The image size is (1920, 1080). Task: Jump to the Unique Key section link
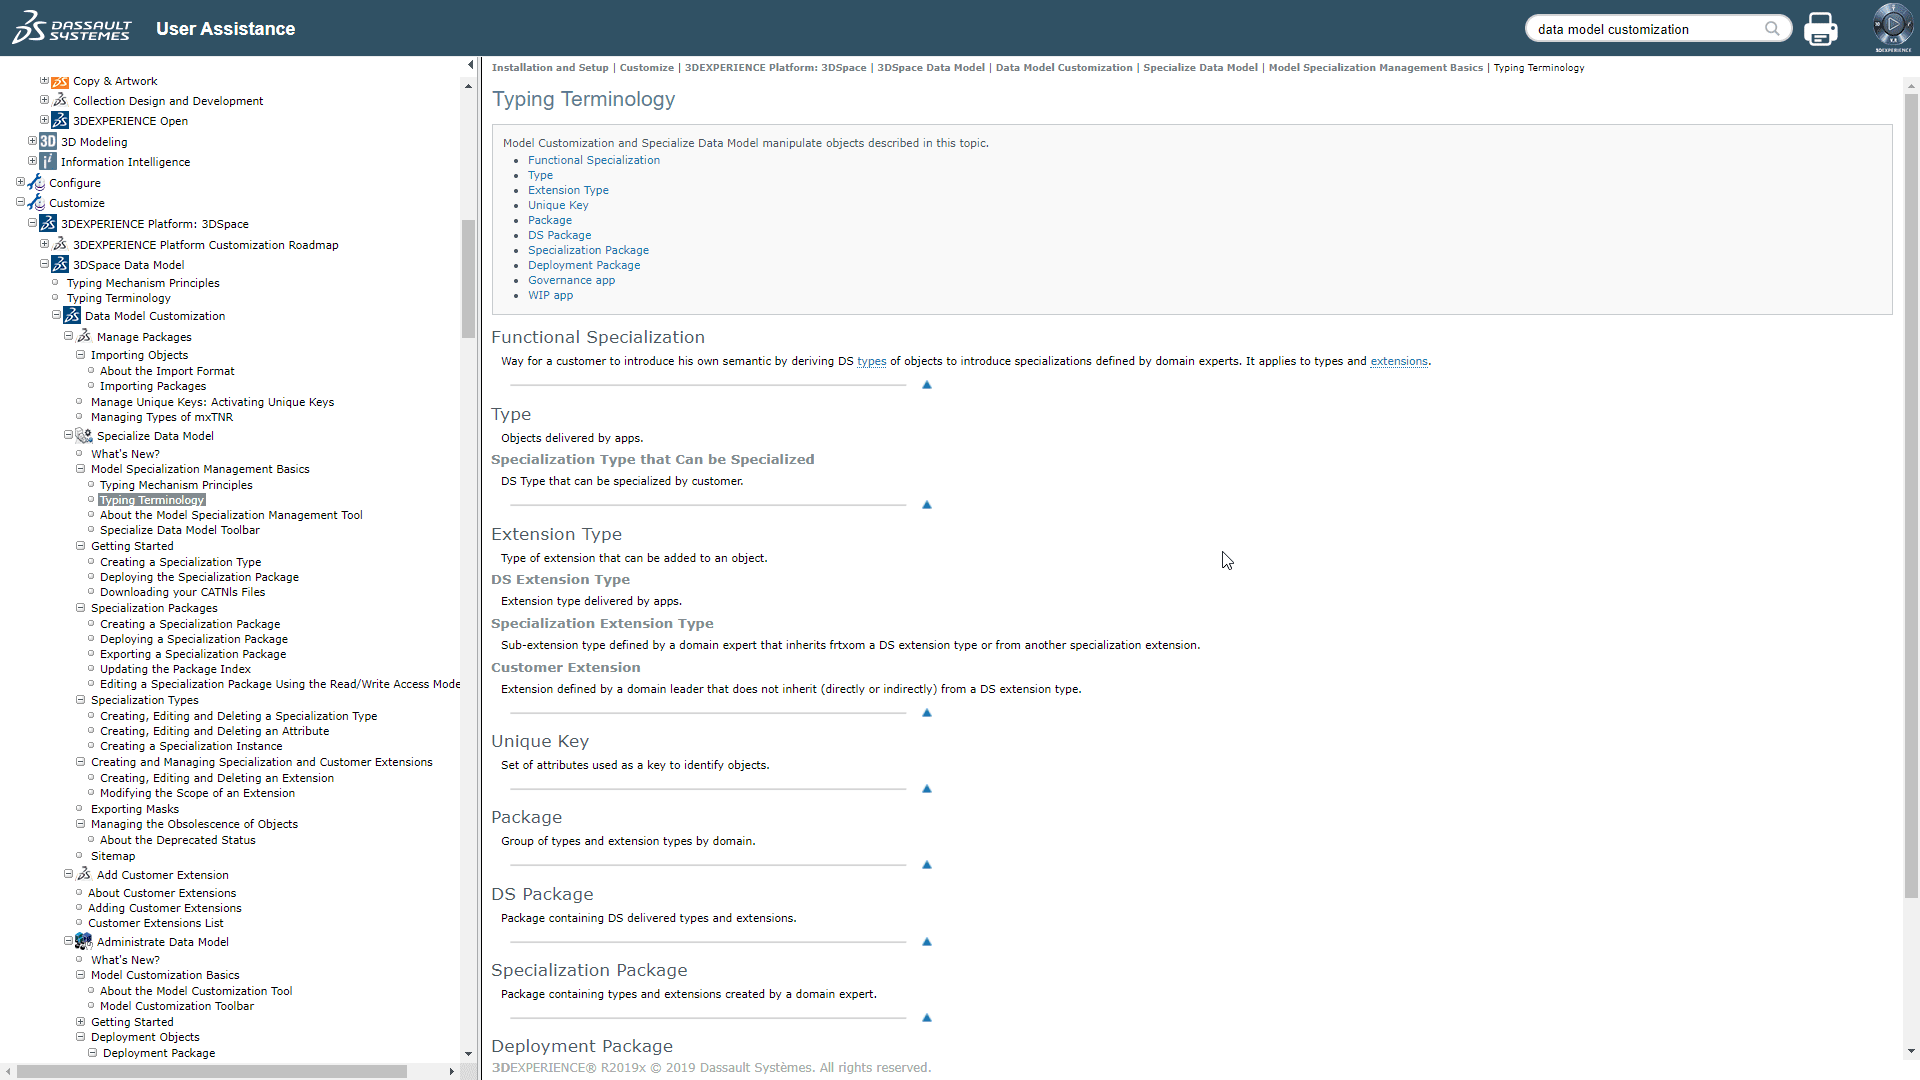[x=557, y=205]
